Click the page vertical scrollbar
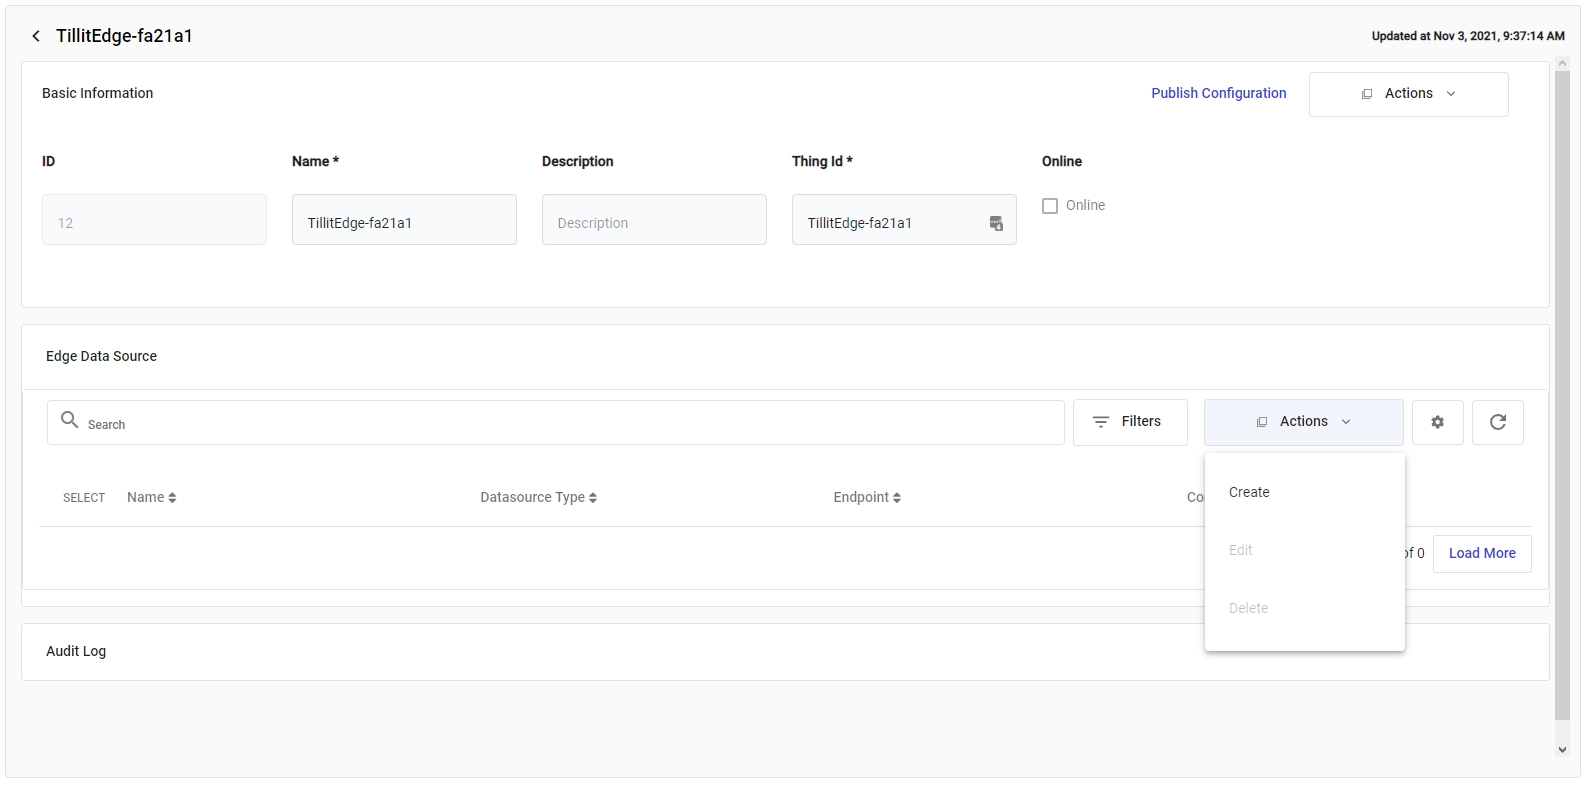1587x787 pixels. (x=1562, y=400)
